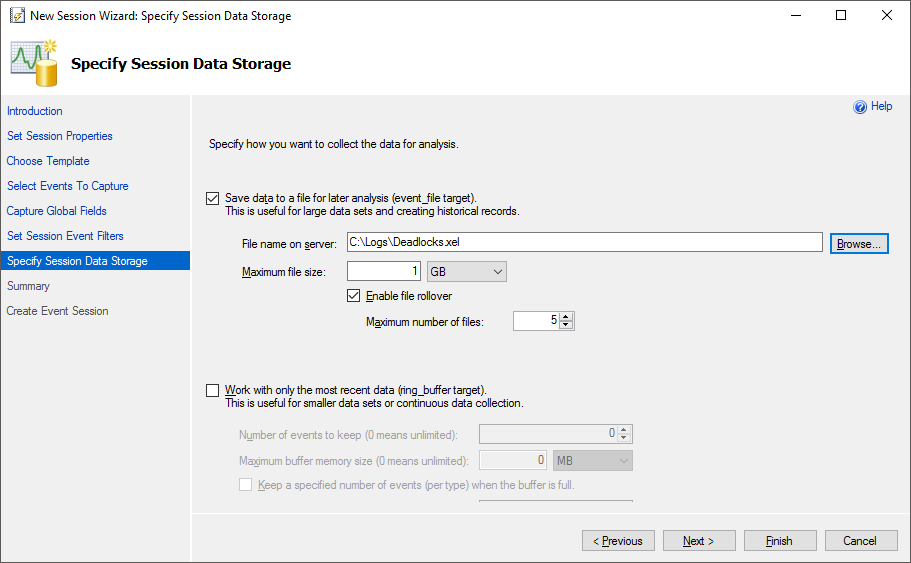
Task: Click the Help question mark icon
Action: [860, 107]
